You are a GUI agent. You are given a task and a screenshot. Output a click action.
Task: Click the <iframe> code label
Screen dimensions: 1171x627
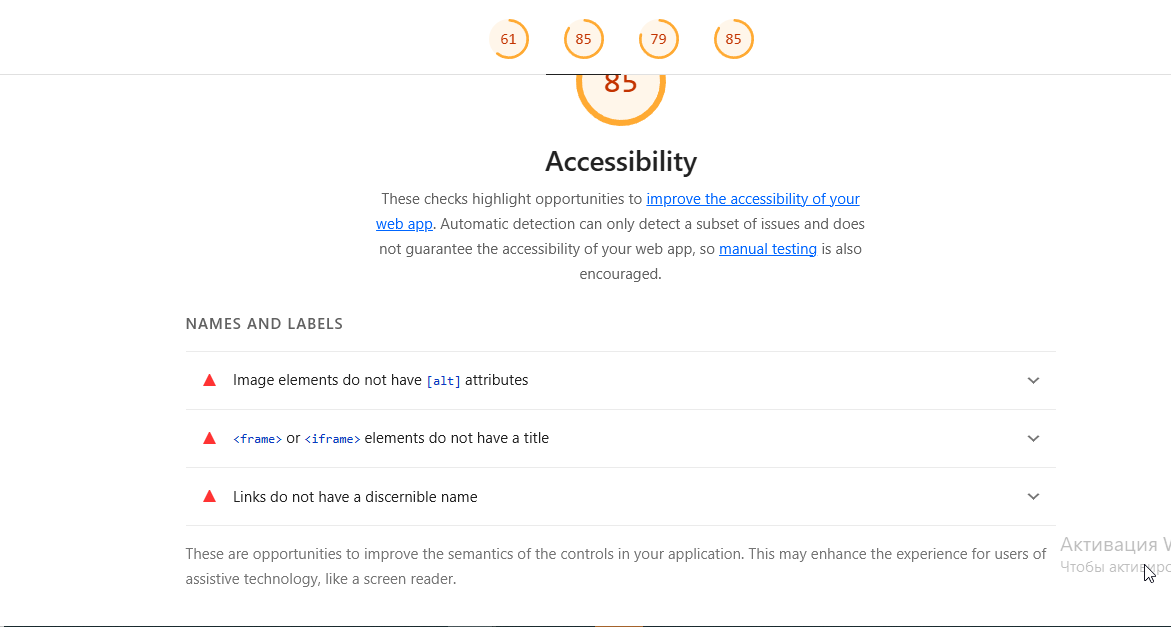(x=332, y=439)
